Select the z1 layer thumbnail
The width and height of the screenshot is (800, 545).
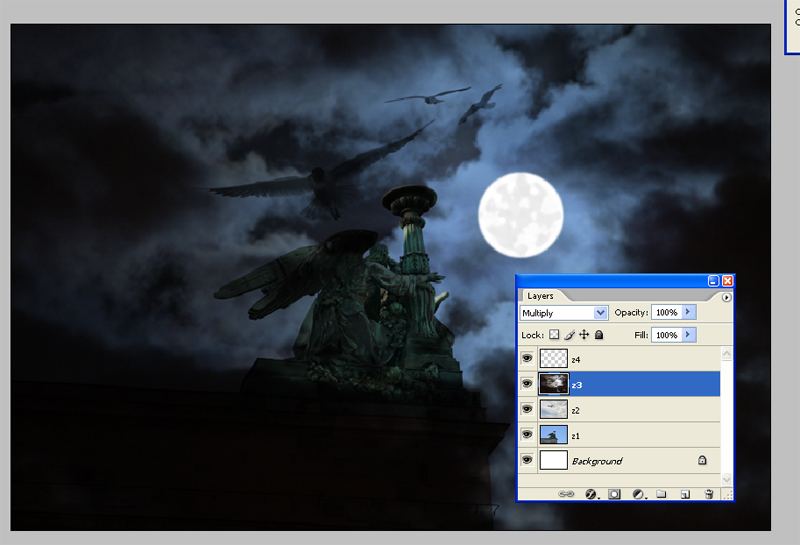point(554,435)
